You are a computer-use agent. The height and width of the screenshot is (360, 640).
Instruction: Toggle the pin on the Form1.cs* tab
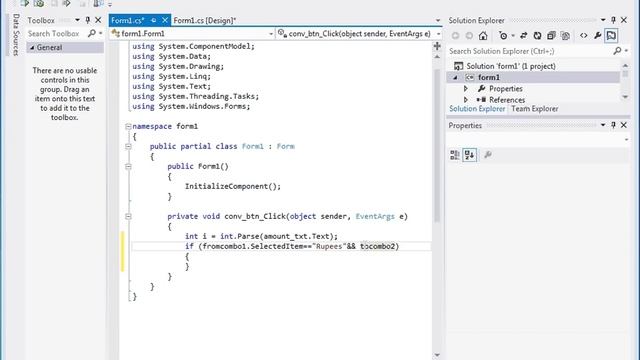(x=153, y=20)
